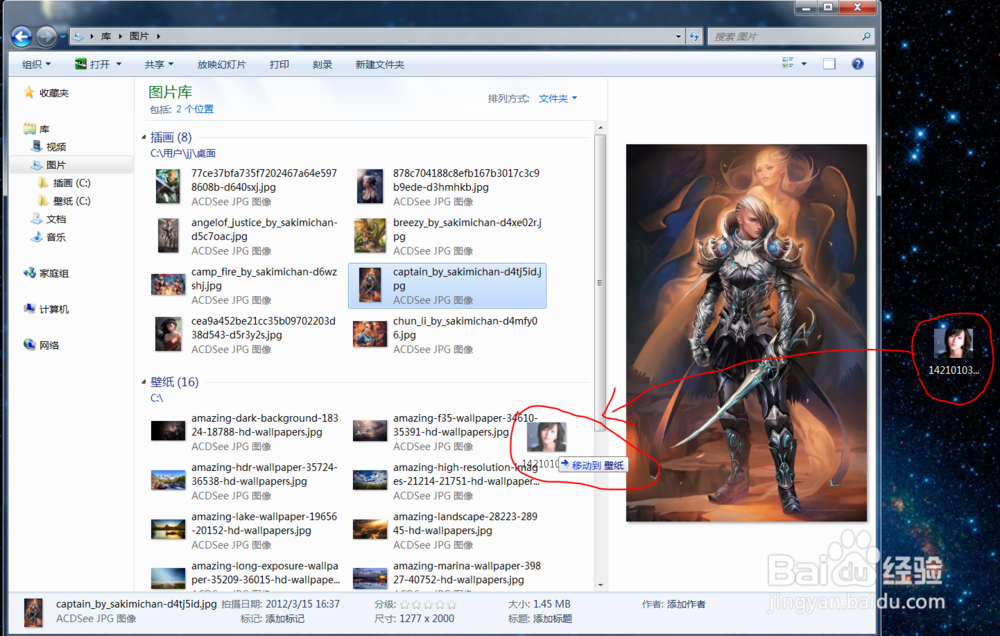Click 添加作者 in the details pane
Screen dimensions: 1000x636
point(686,604)
